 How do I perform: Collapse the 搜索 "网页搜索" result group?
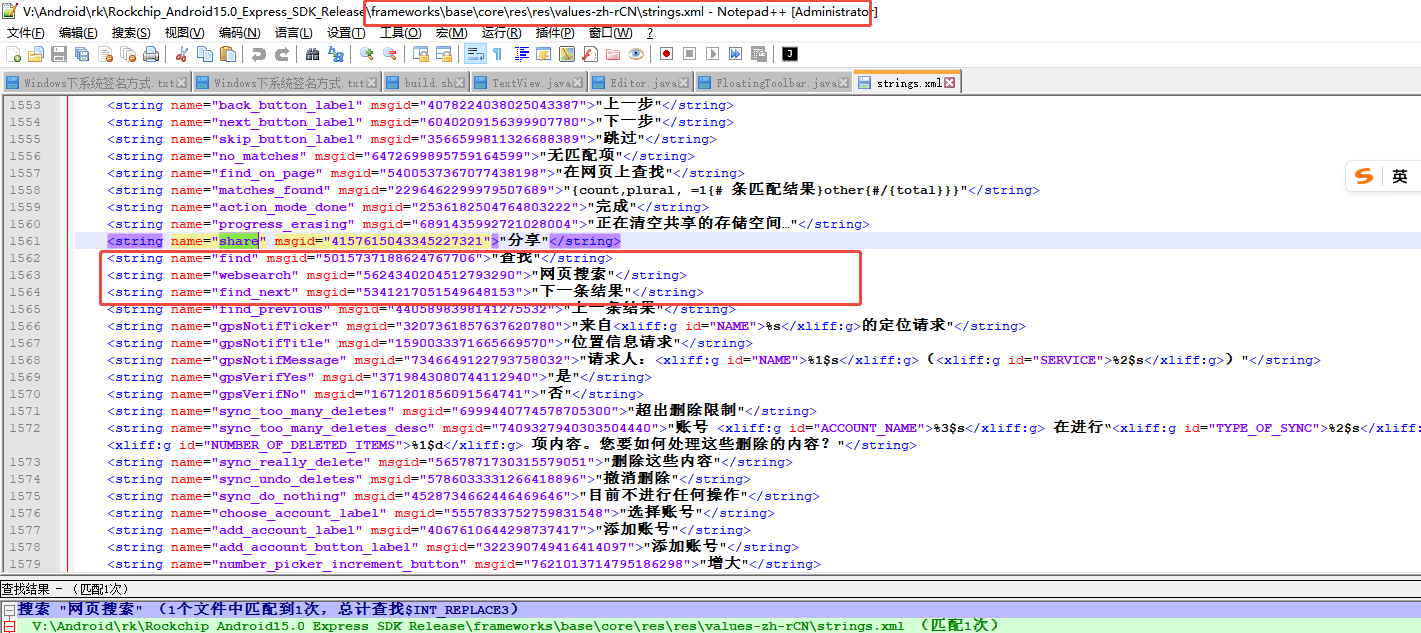coord(8,609)
